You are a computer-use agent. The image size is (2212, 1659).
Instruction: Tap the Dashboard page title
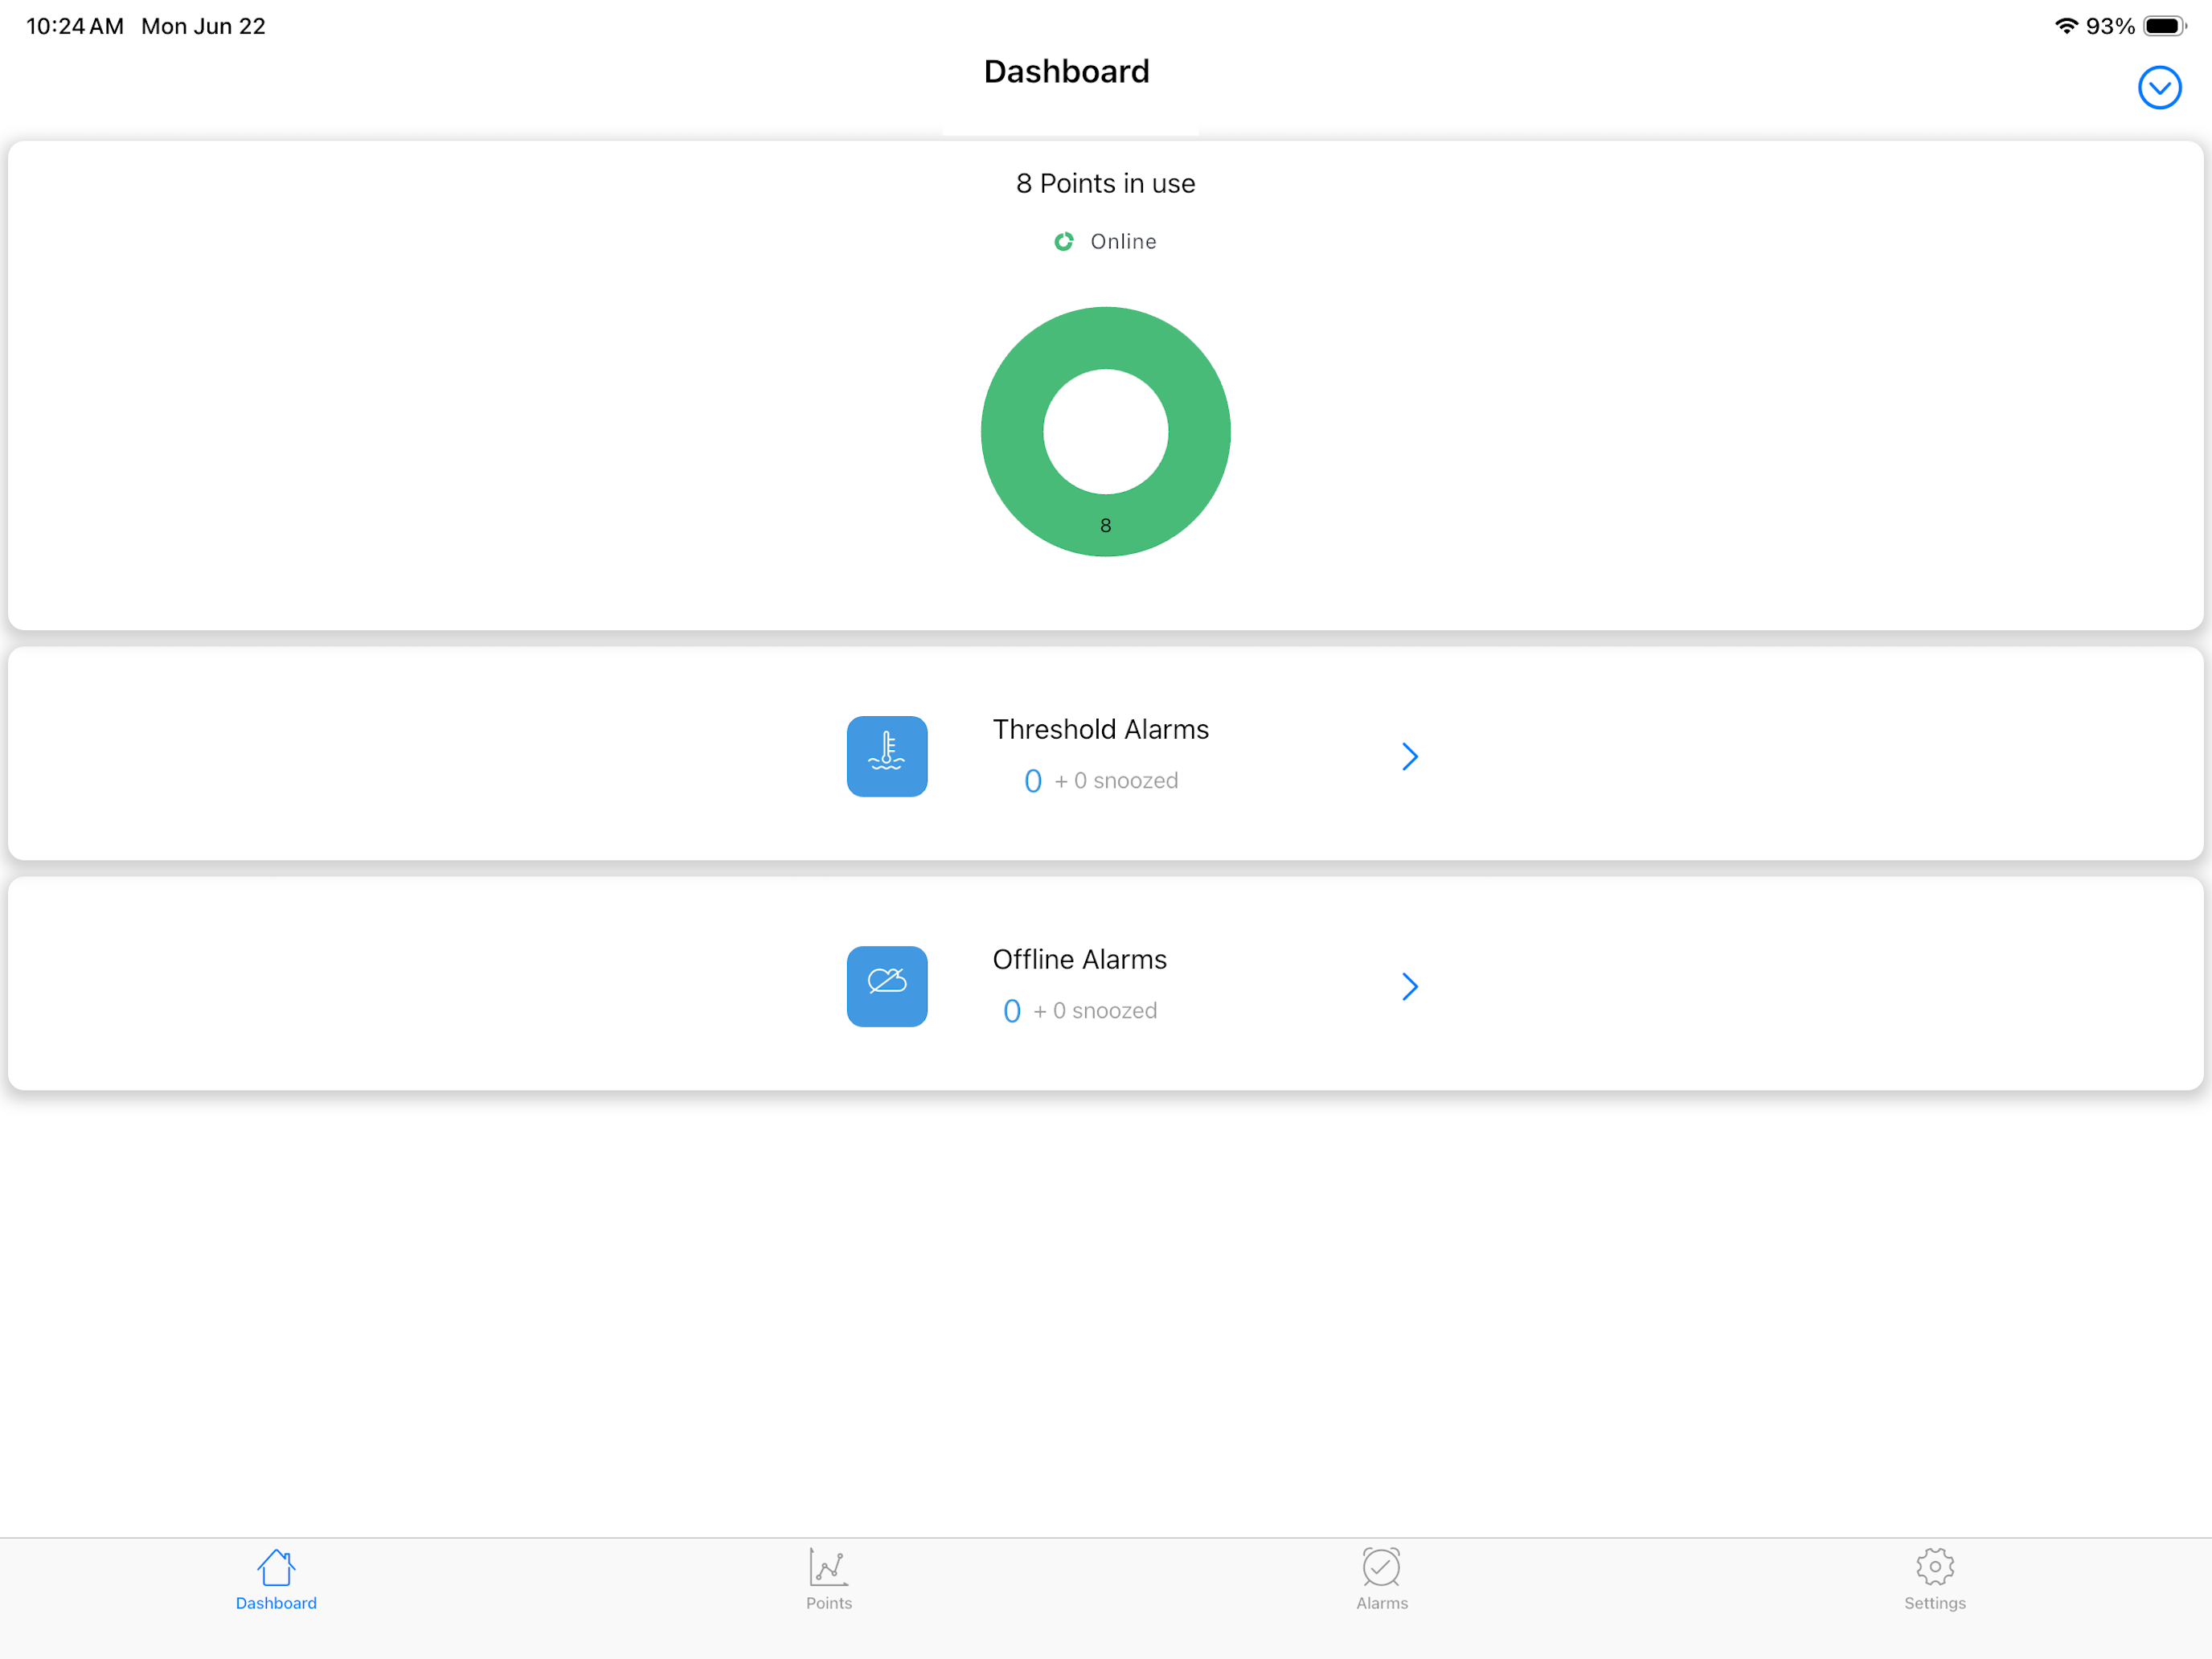(1066, 71)
